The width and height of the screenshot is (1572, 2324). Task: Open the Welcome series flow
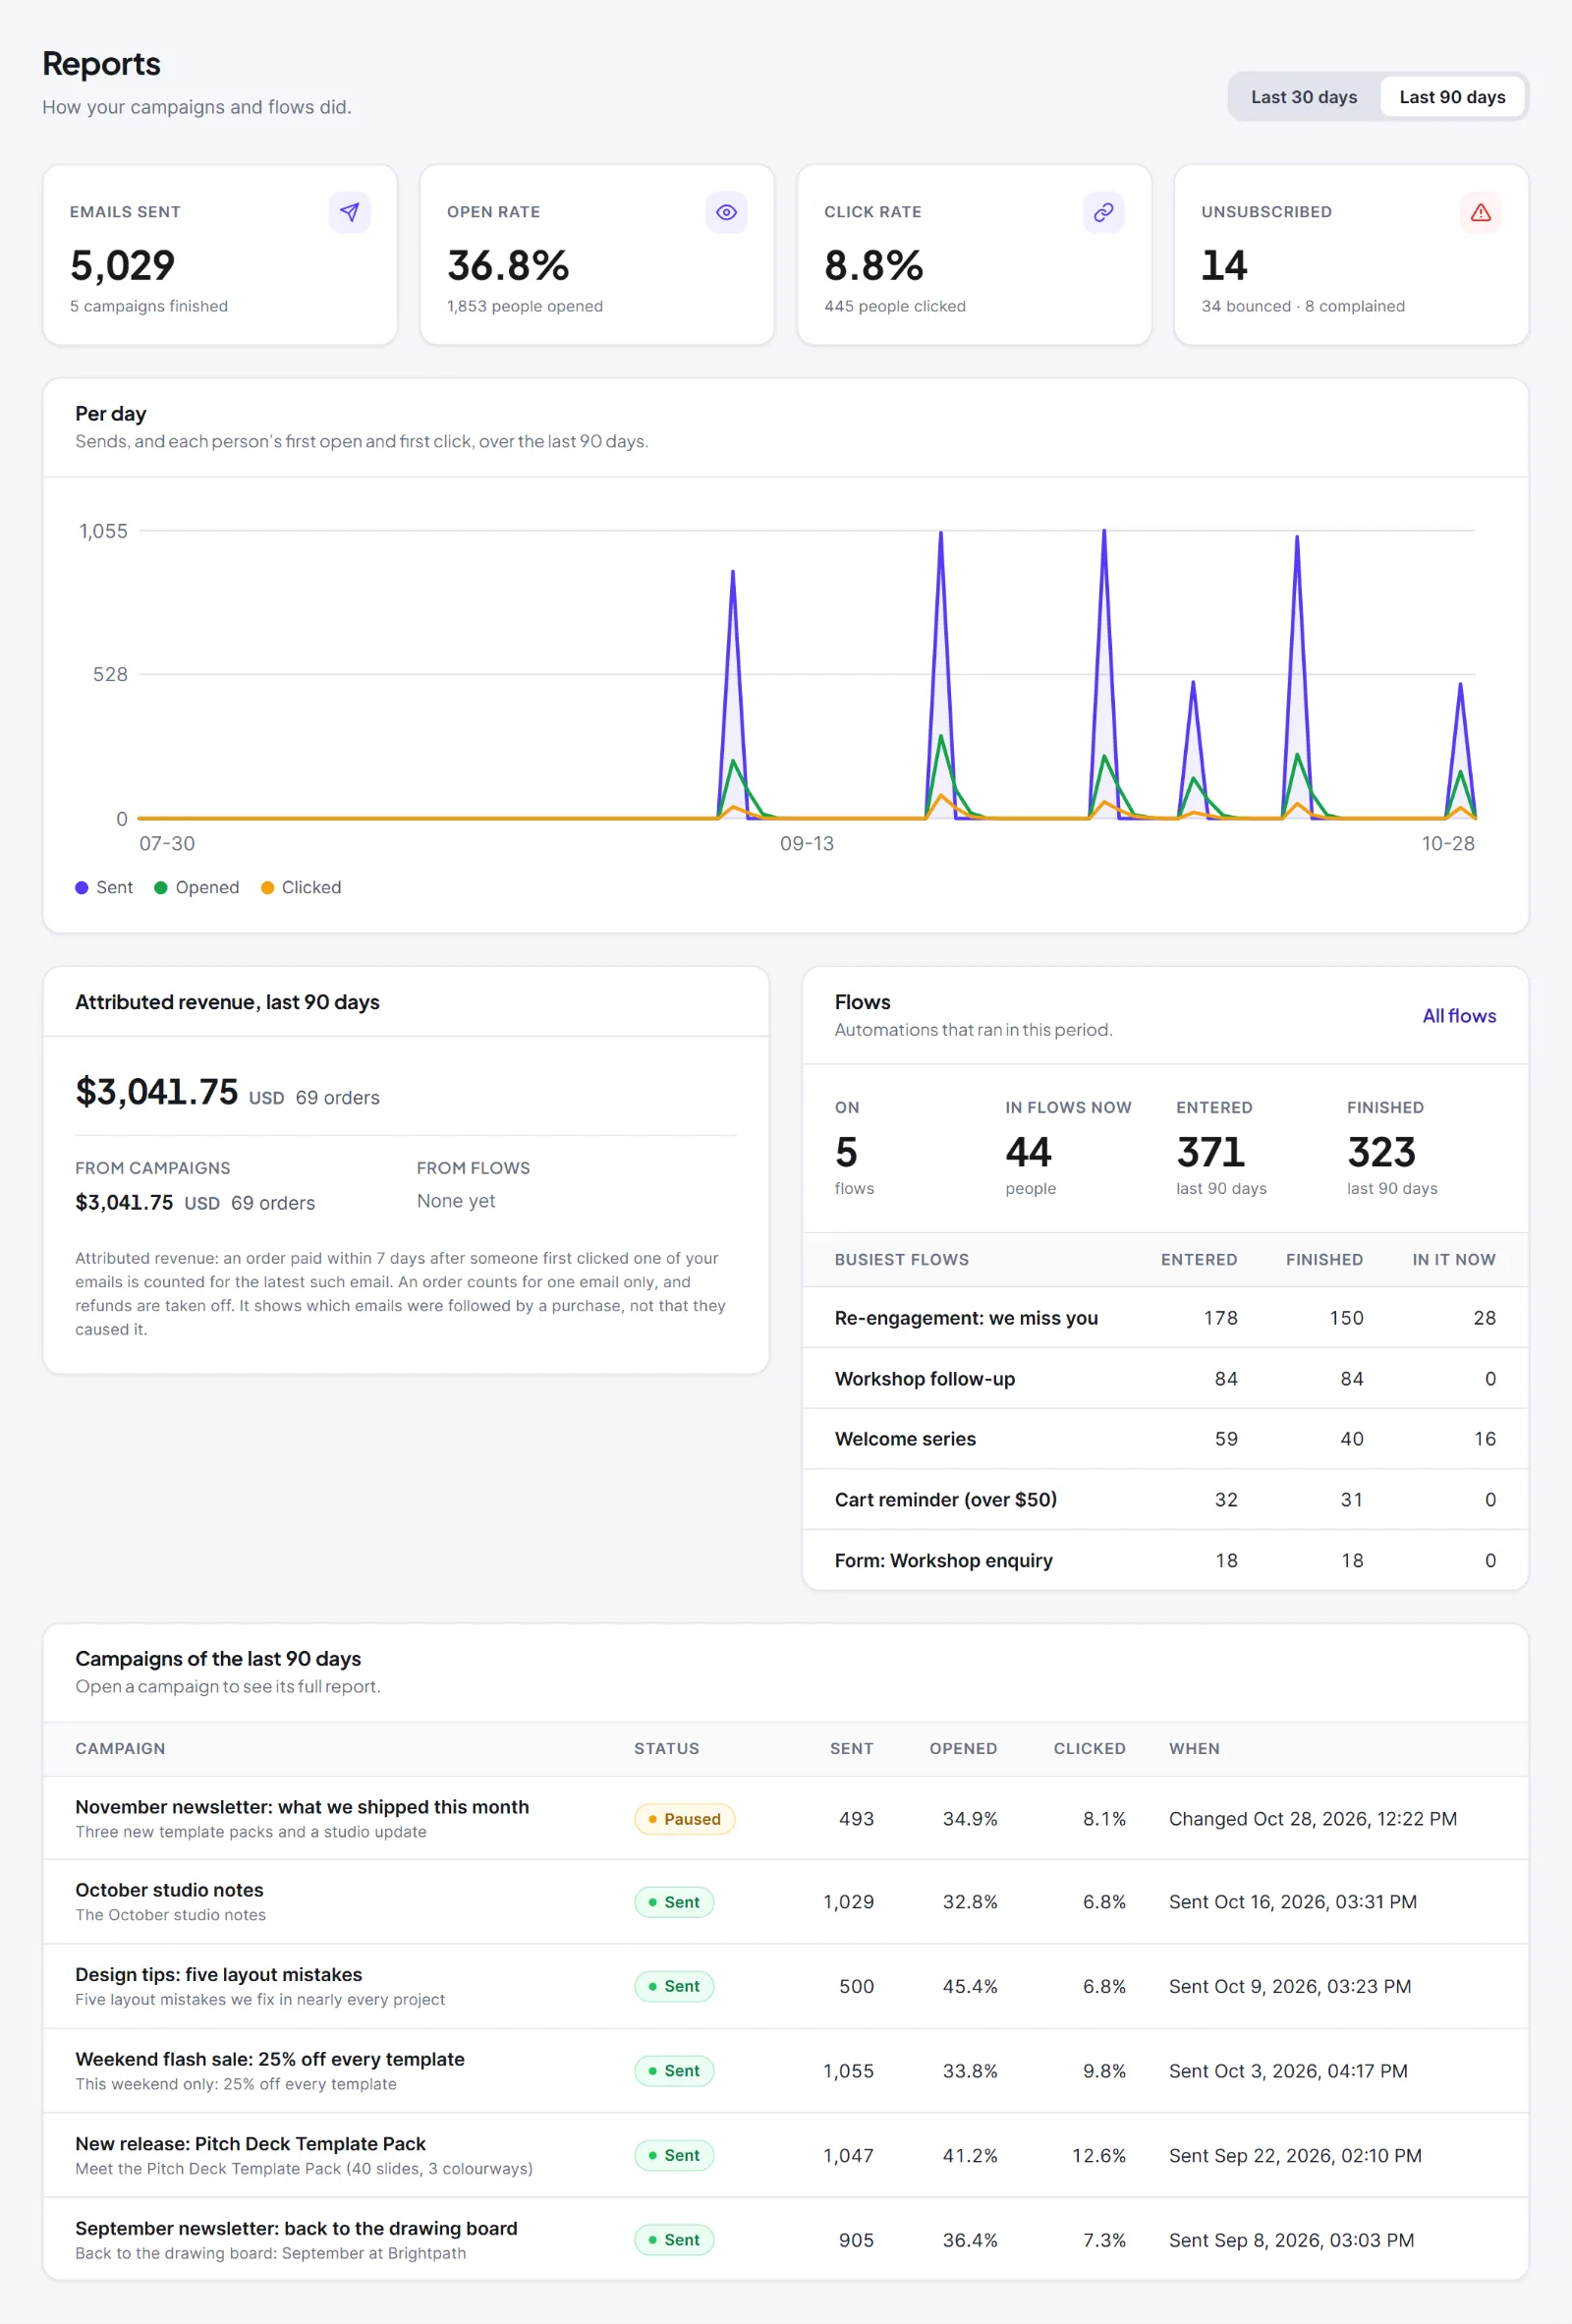[1165, 1439]
